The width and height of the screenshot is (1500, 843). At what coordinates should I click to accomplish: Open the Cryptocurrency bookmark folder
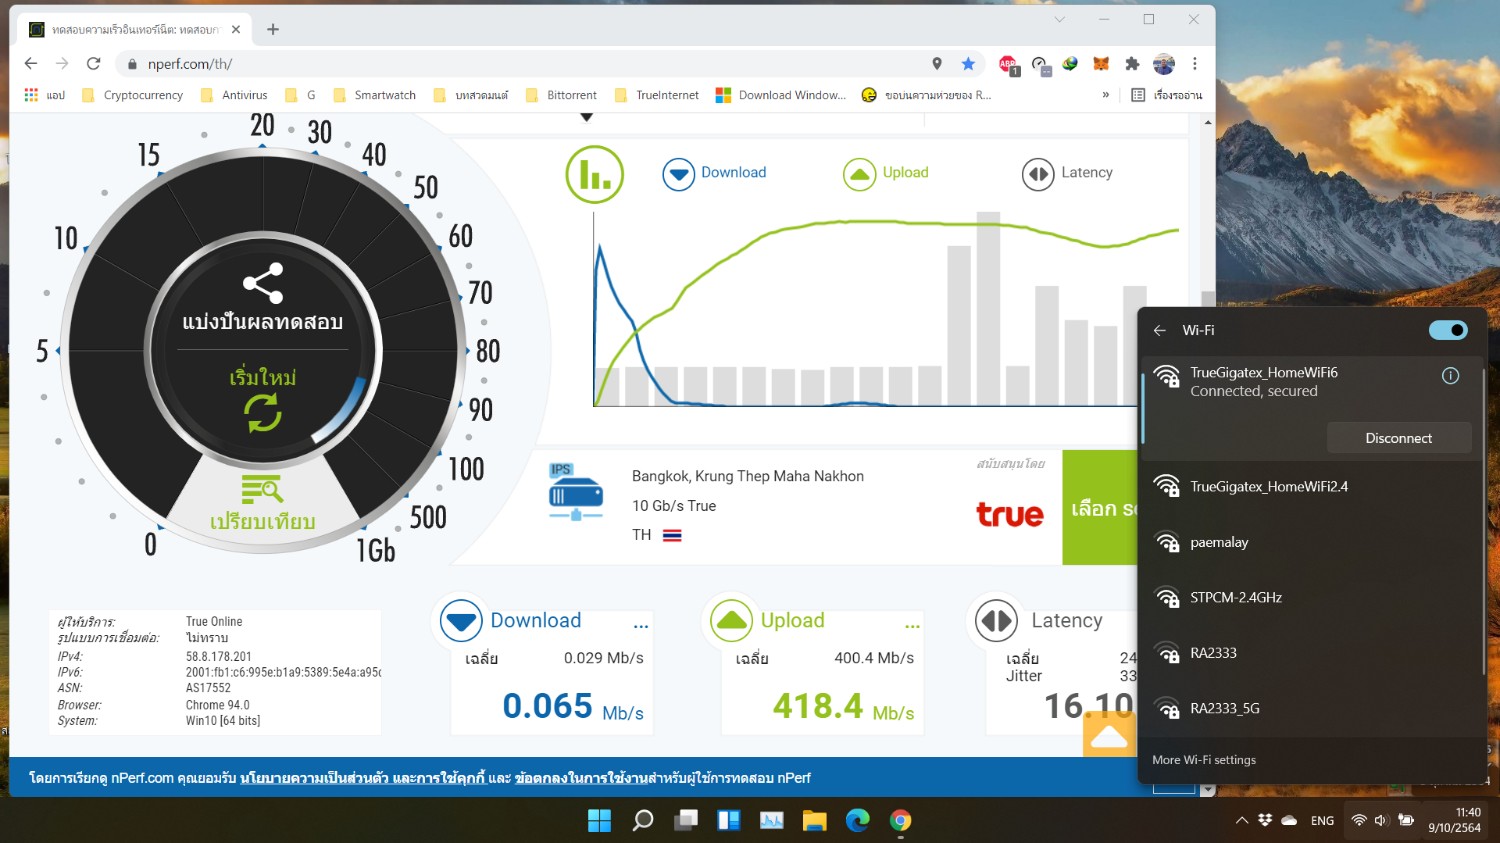(x=132, y=95)
